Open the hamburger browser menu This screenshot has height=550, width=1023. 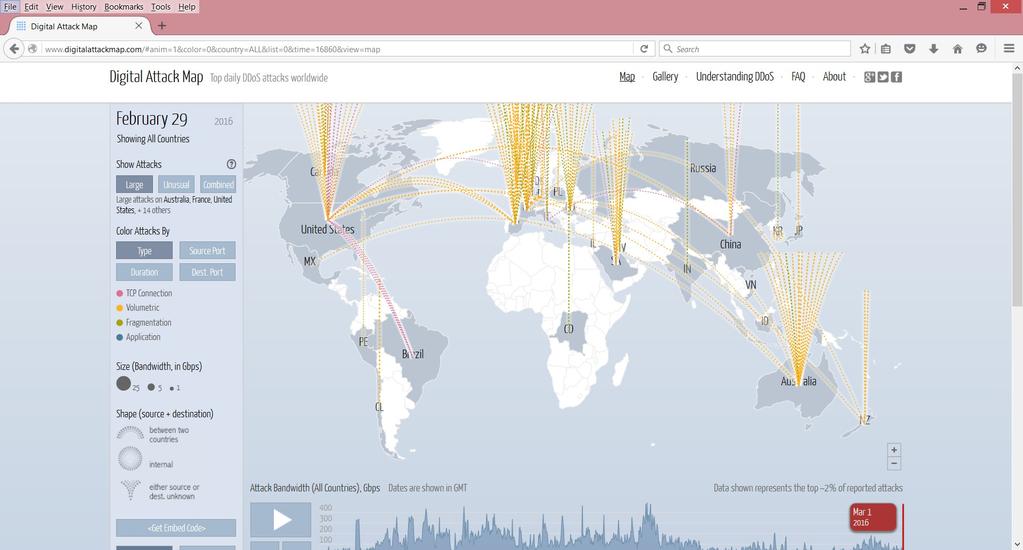[1009, 49]
